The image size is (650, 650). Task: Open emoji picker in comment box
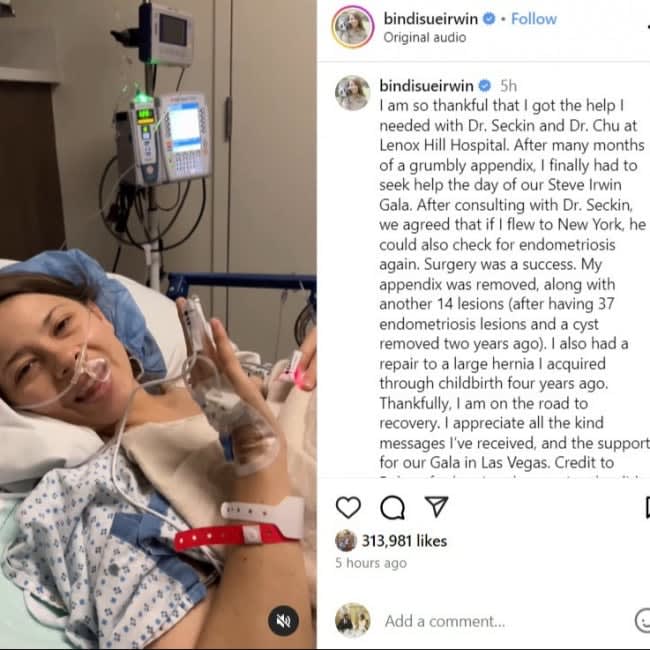point(643,621)
